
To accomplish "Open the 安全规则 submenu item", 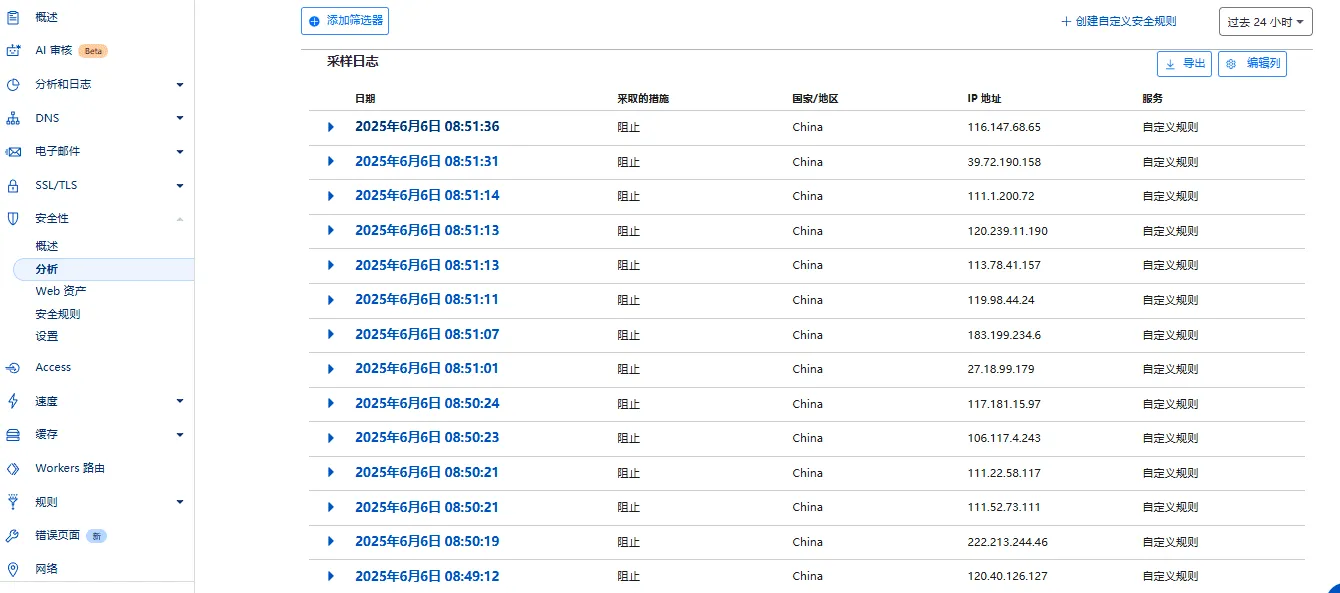I will (58, 314).
